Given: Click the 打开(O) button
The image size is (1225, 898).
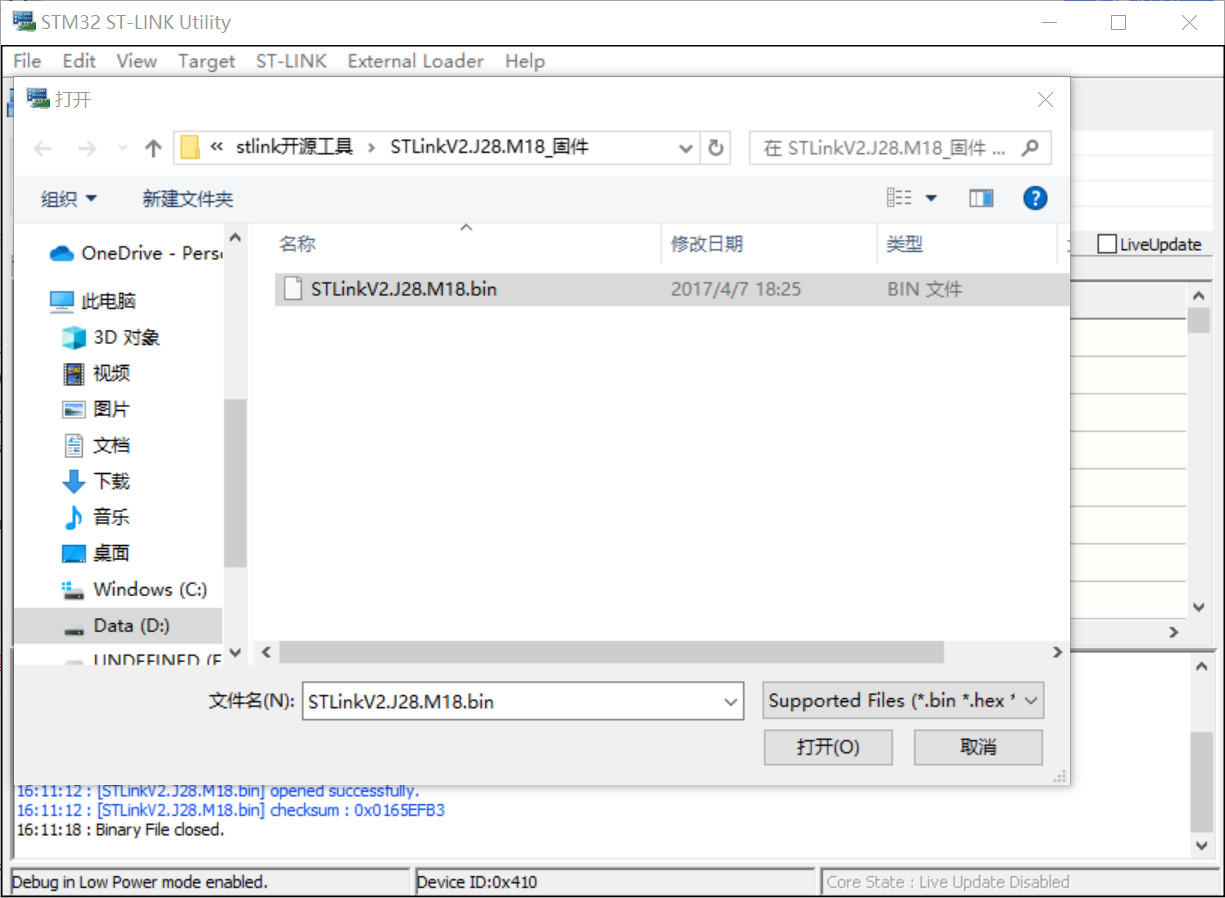Looking at the screenshot, I should point(828,747).
